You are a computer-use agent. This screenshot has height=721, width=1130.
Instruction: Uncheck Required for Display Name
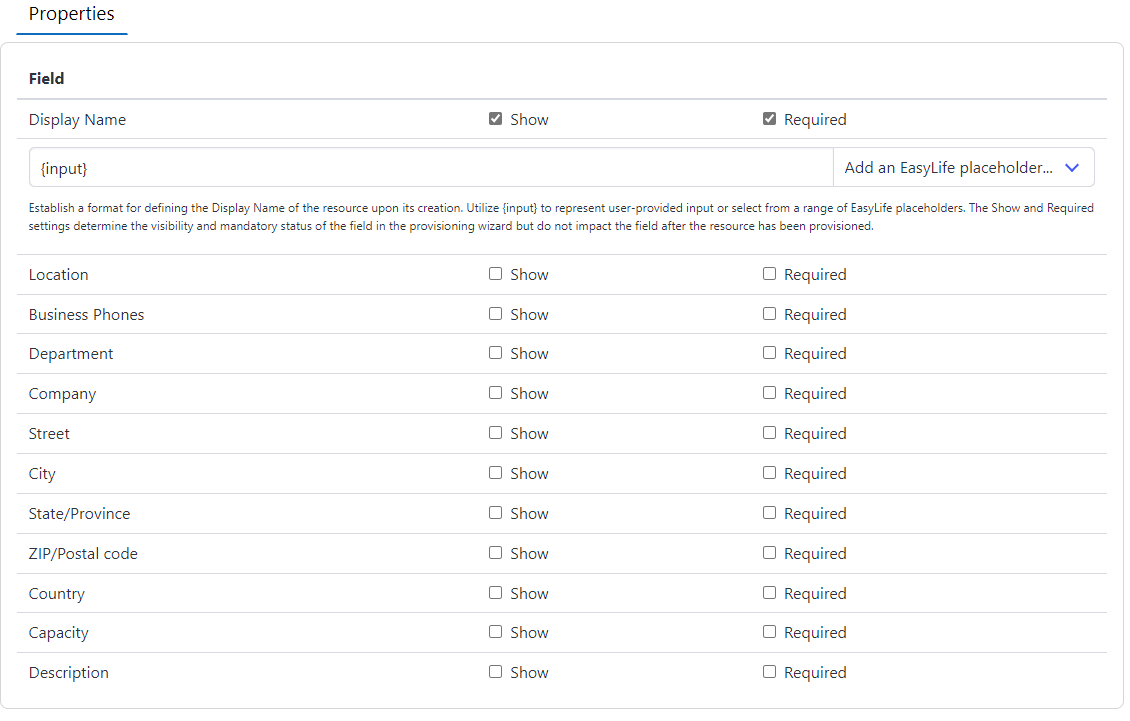click(769, 119)
